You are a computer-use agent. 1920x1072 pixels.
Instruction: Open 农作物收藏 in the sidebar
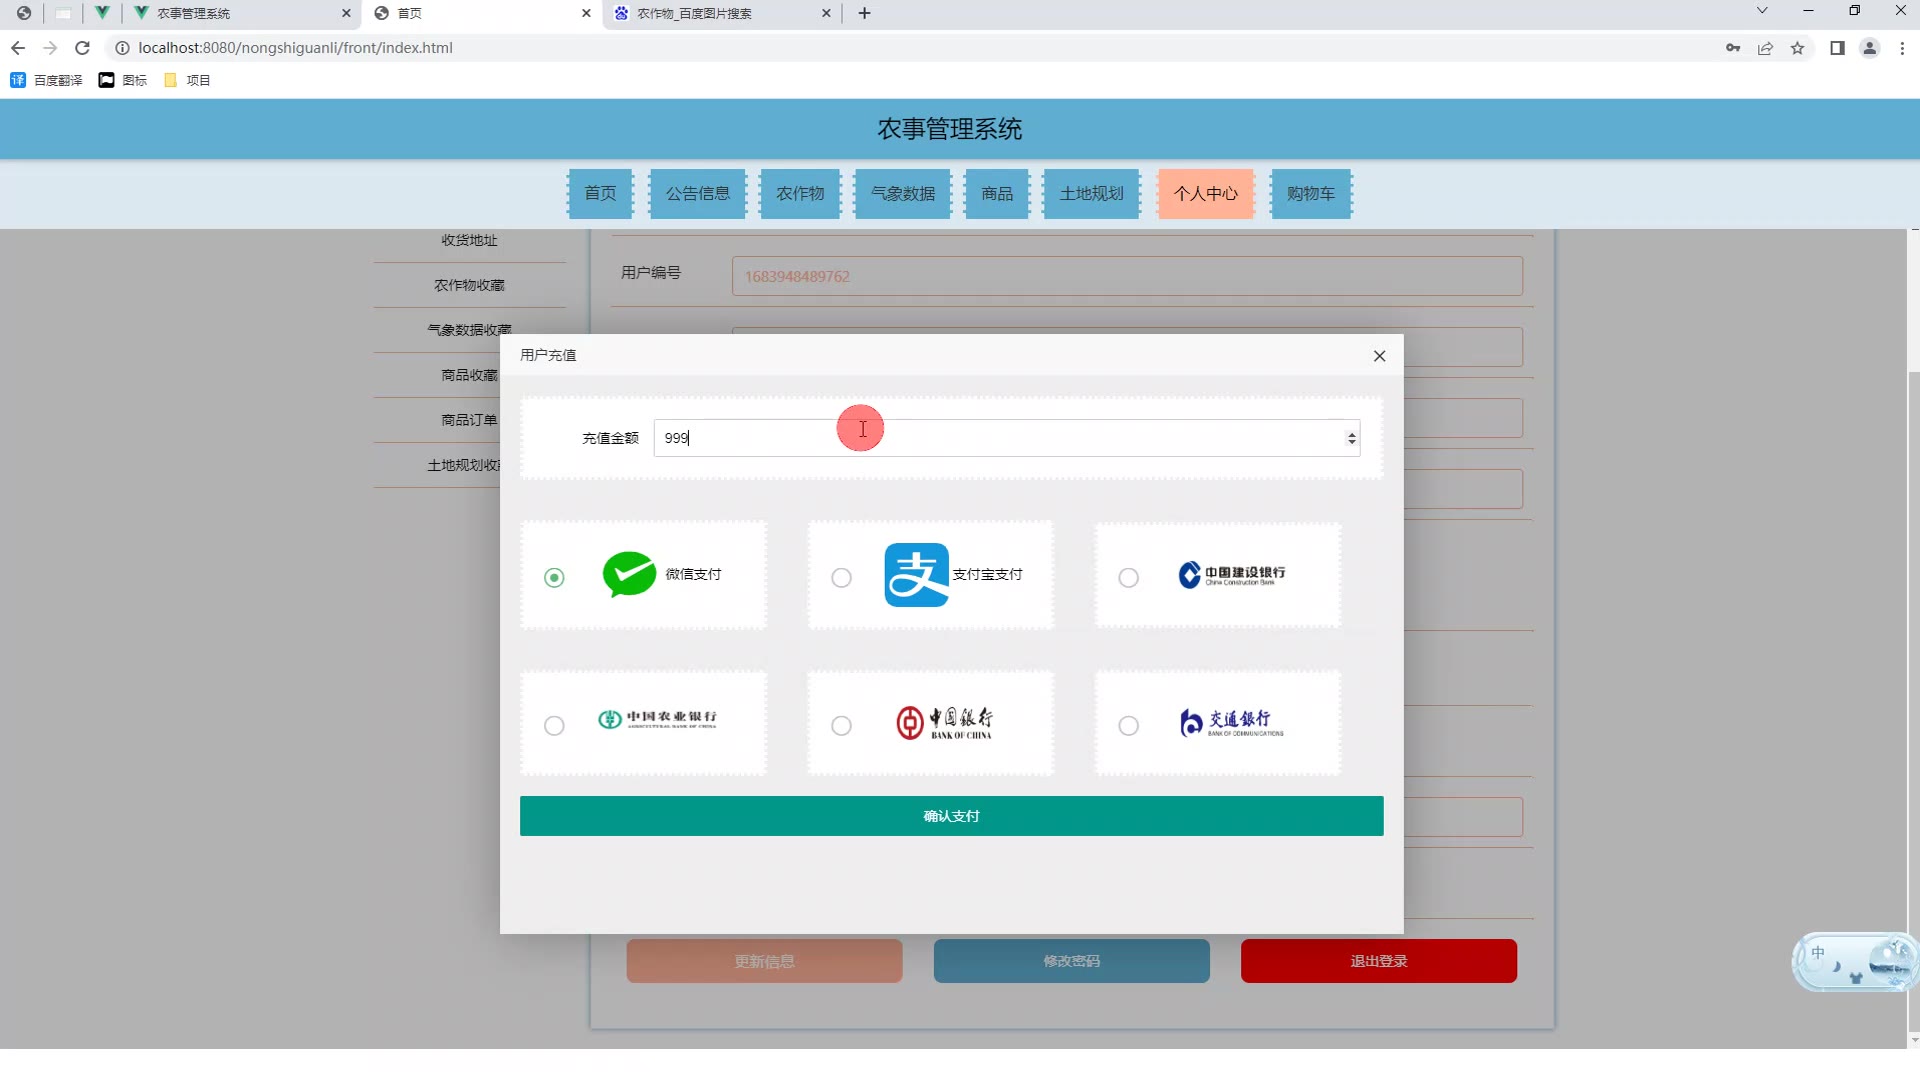[470, 285]
